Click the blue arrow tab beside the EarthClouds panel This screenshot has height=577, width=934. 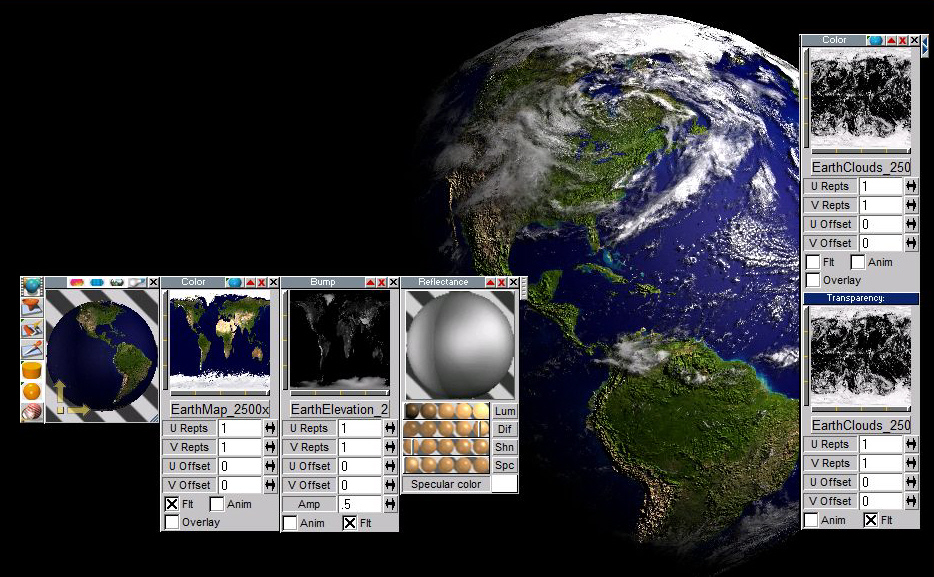[924, 45]
